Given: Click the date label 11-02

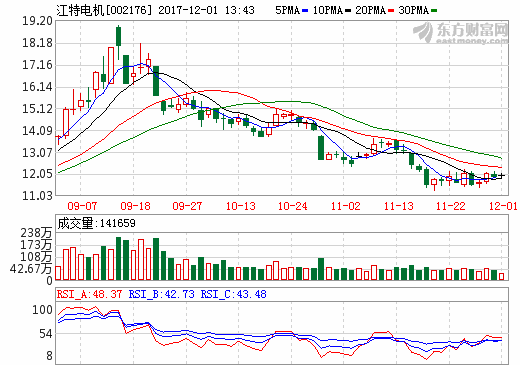Looking at the screenshot, I should [x=346, y=206].
